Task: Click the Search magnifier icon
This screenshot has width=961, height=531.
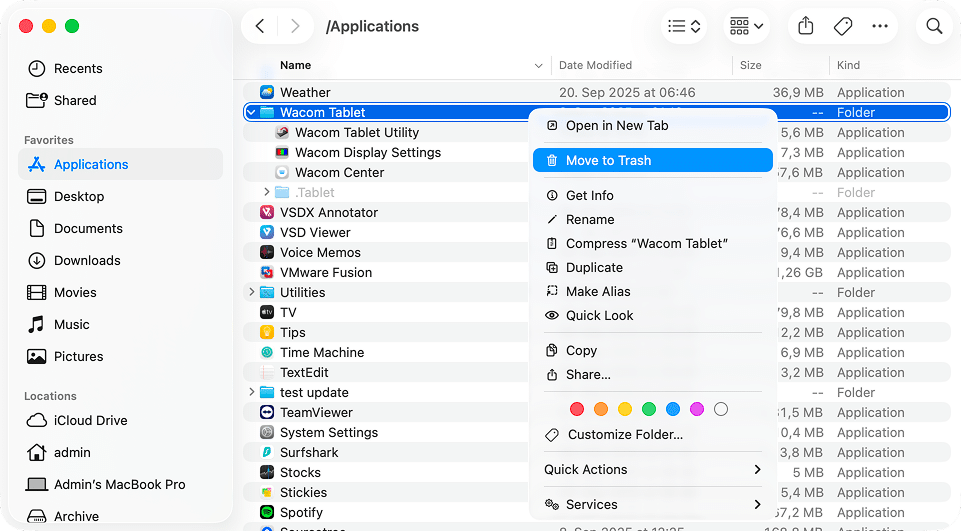Action: [x=934, y=26]
